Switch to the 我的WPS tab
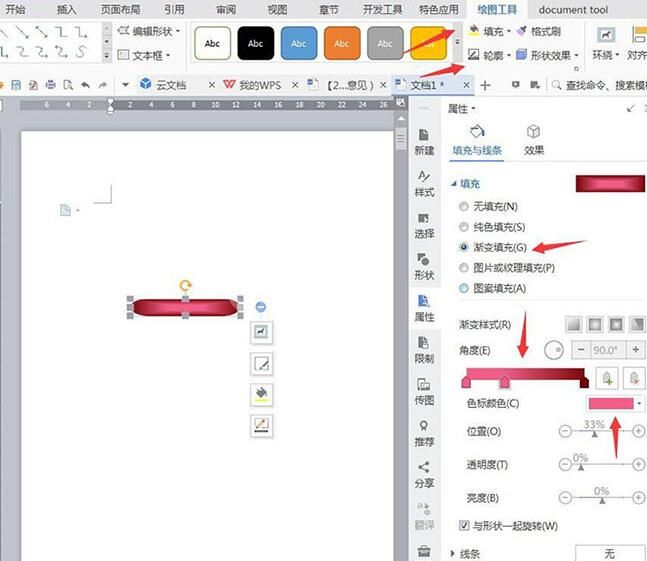 pyautogui.click(x=260, y=85)
